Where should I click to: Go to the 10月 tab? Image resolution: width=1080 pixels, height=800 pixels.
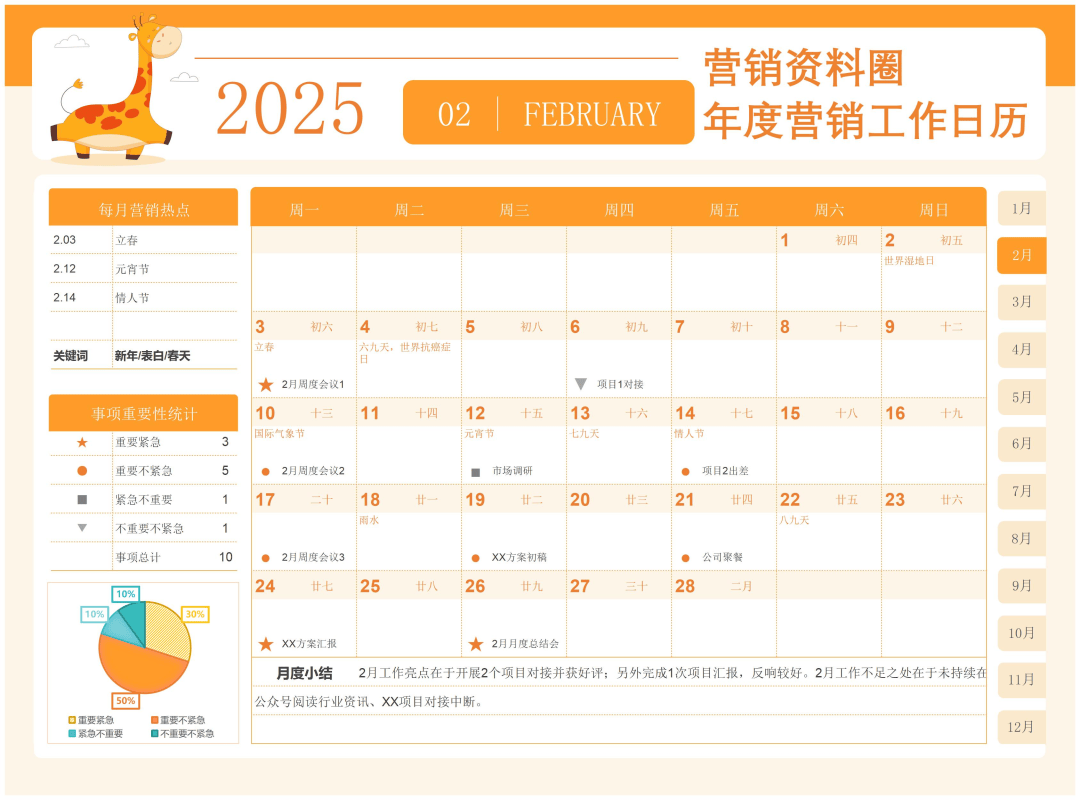coord(1021,633)
